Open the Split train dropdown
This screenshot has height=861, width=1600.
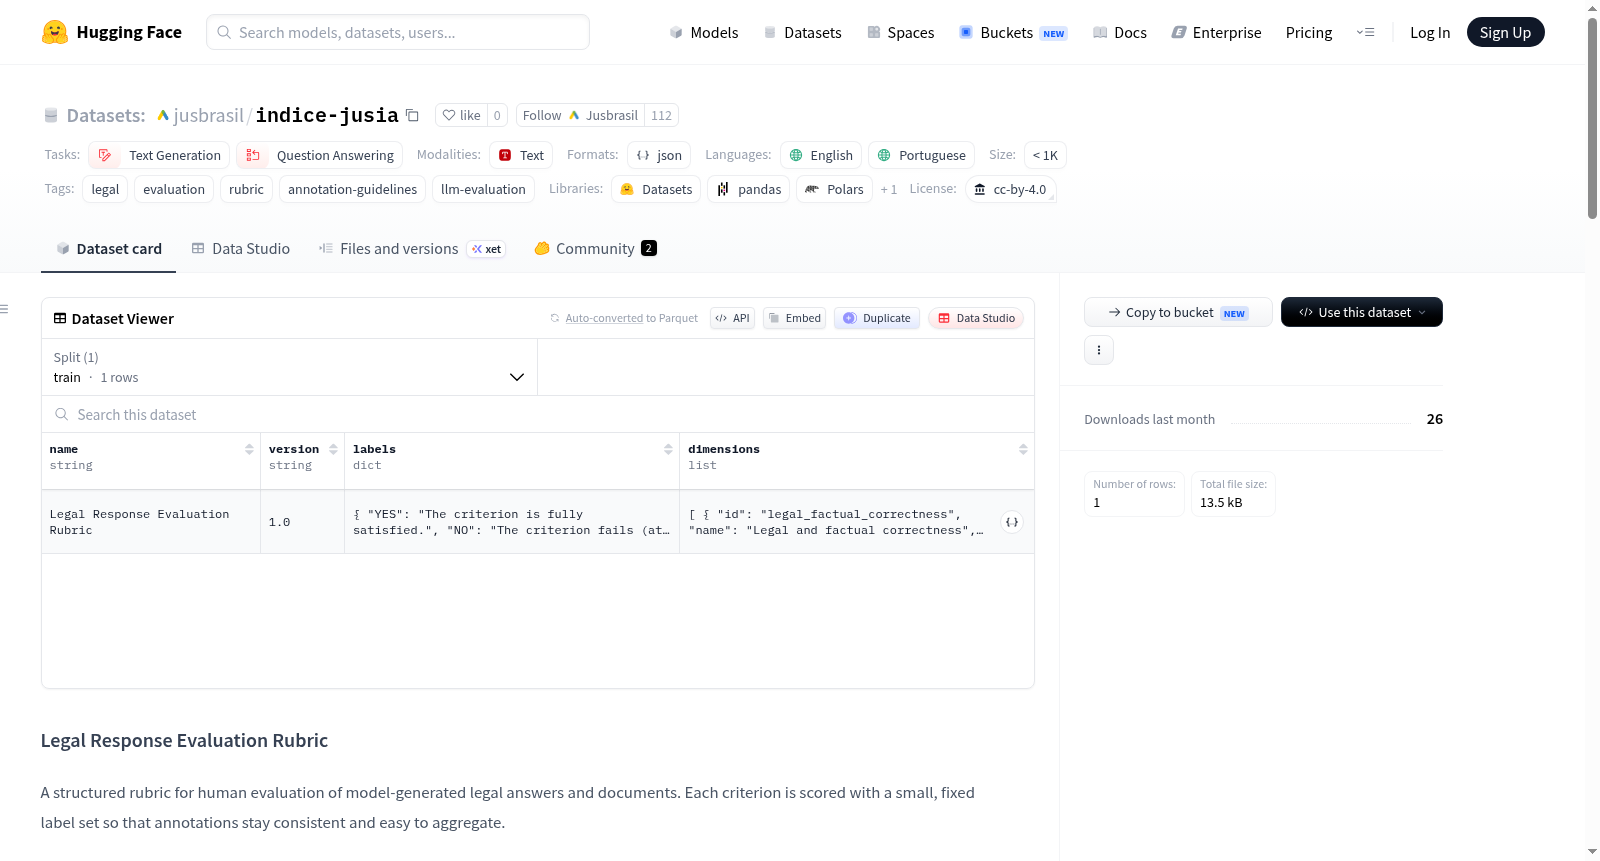tap(289, 367)
